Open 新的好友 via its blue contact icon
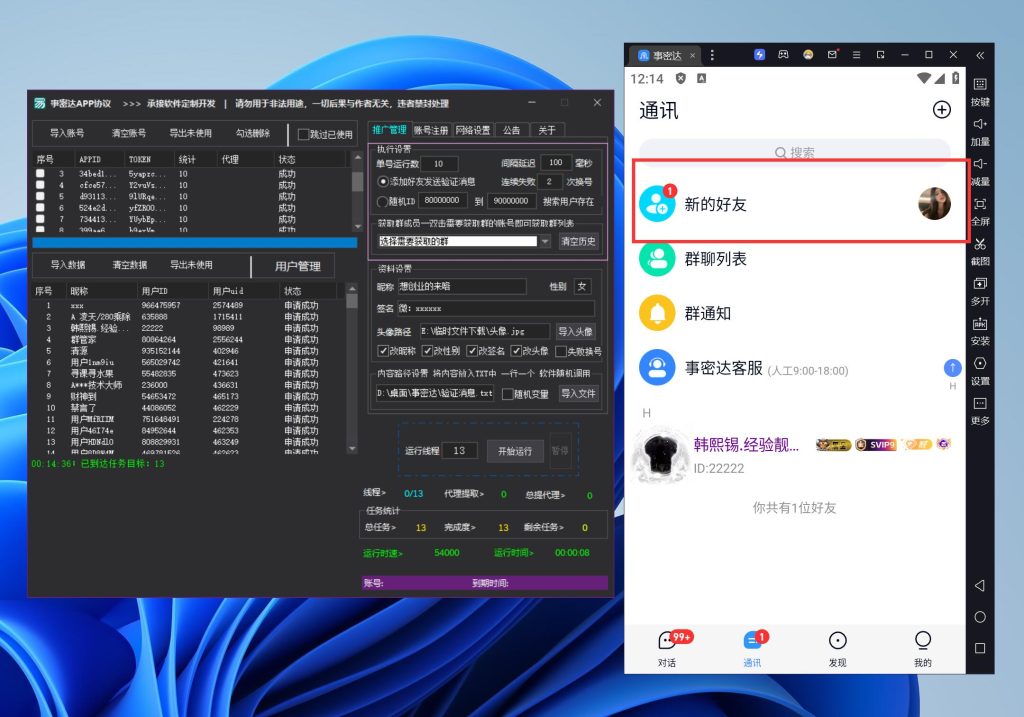Viewport: 1024px width, 717px height. point(657,204)
